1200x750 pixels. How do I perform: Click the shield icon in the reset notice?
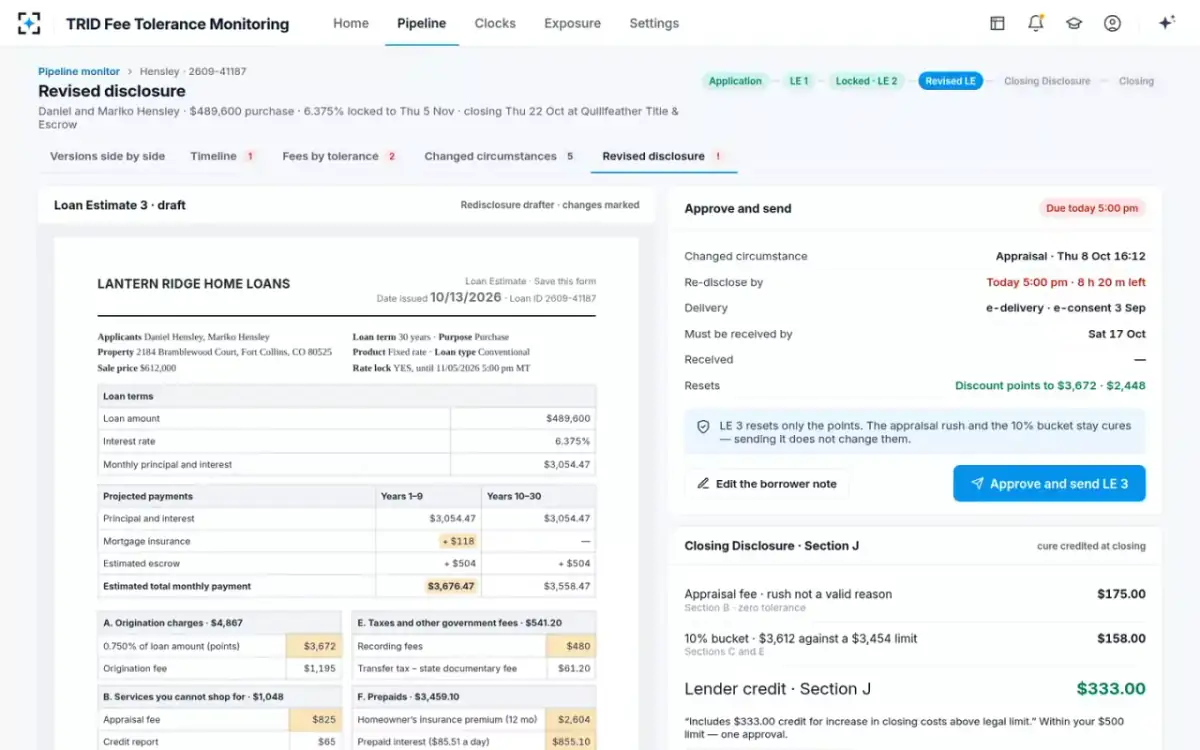tap(703, 426)
